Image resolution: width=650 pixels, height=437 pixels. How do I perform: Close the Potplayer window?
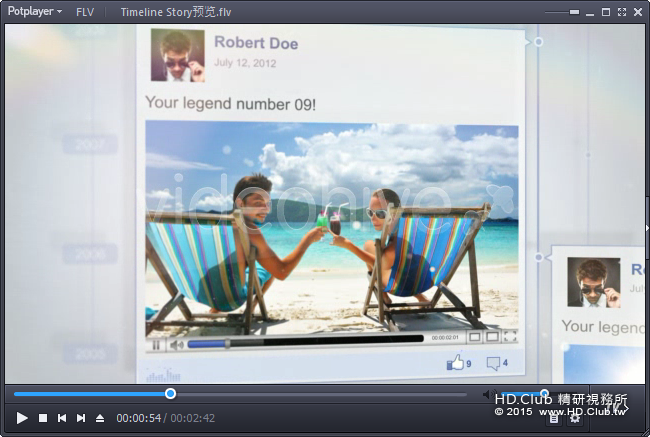point(638,12)
